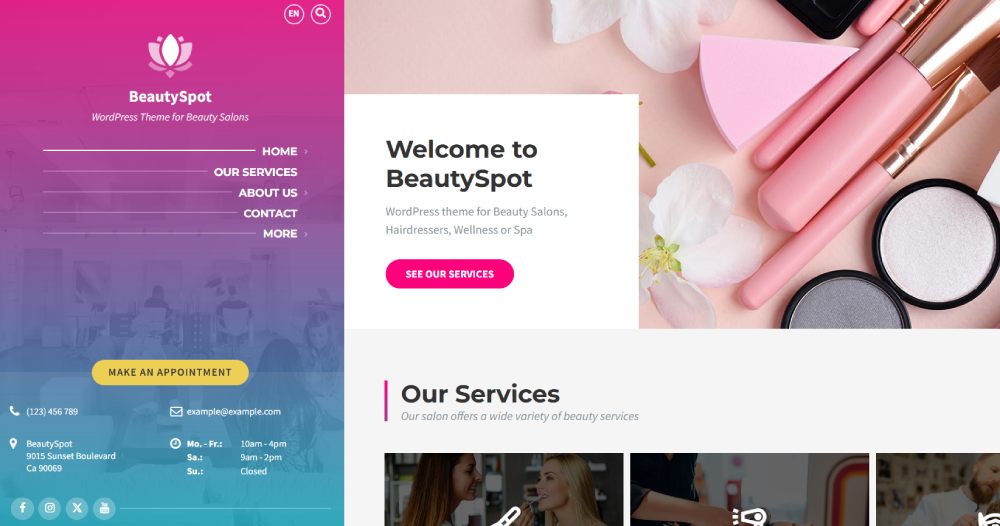The width and height of the screenshot is (1000, 526).
Task: Go to OUR SERVICES menu item
Action: coord(256,172)
